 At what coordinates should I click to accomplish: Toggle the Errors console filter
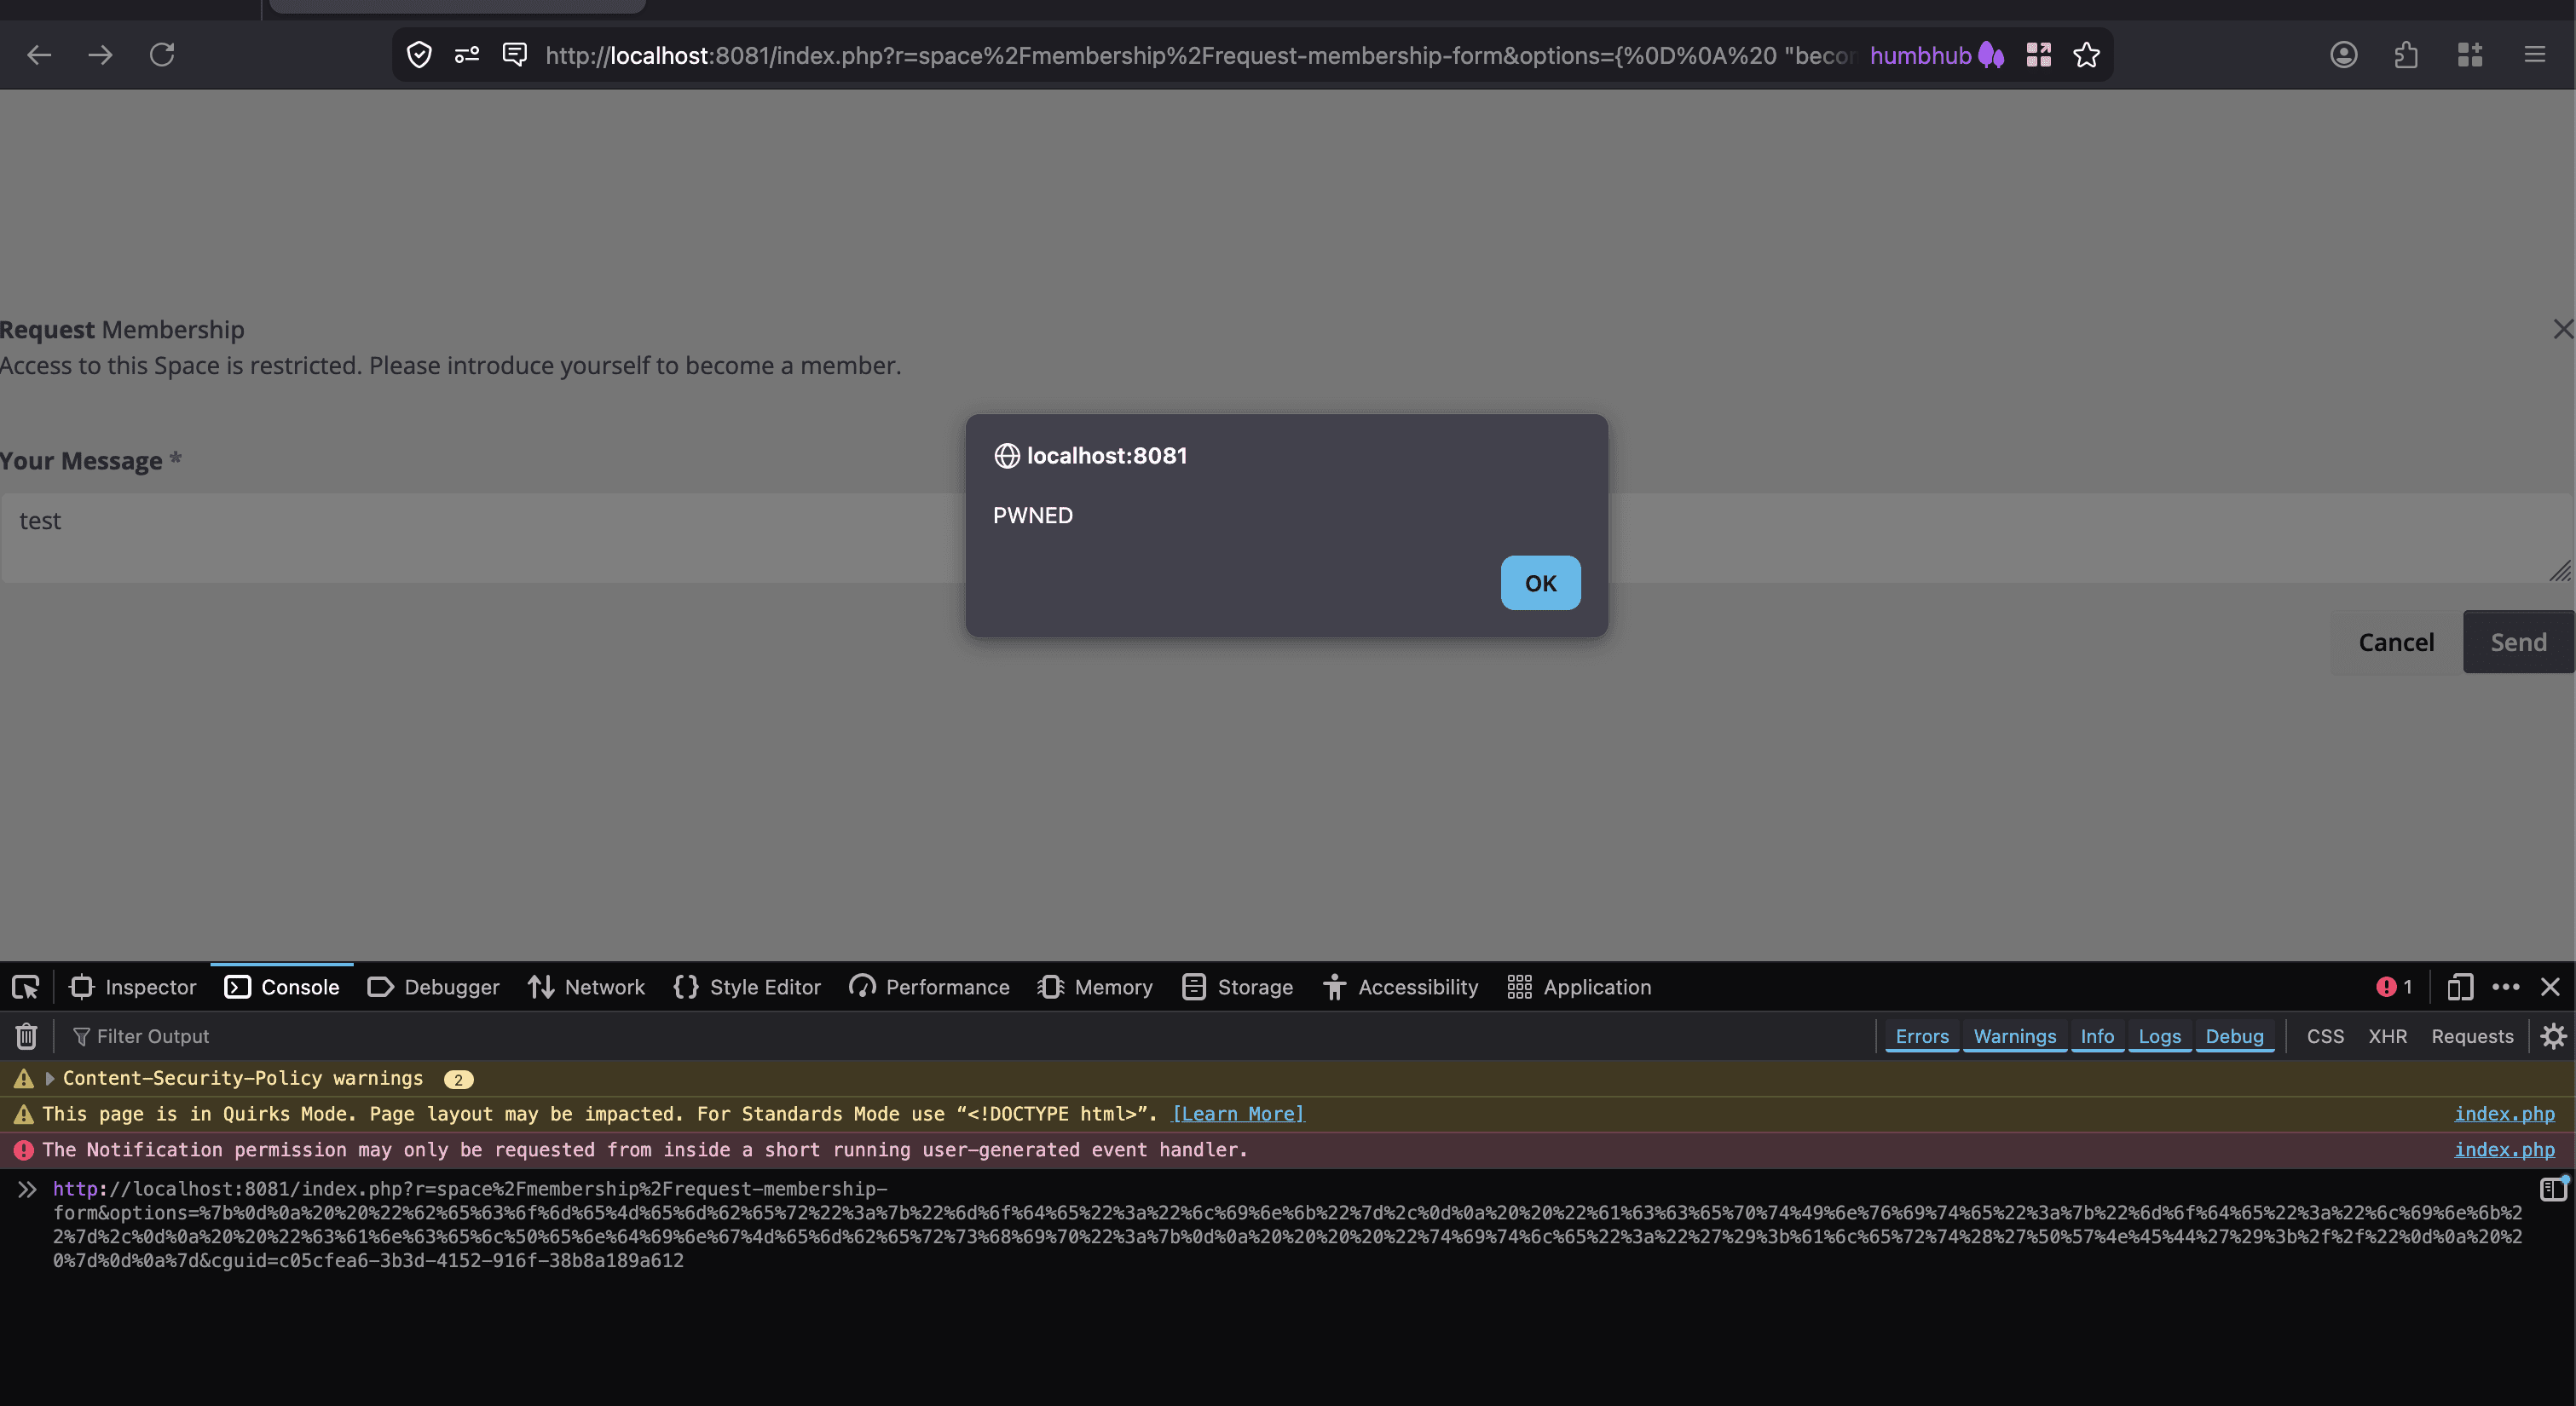(1922, 1036)
